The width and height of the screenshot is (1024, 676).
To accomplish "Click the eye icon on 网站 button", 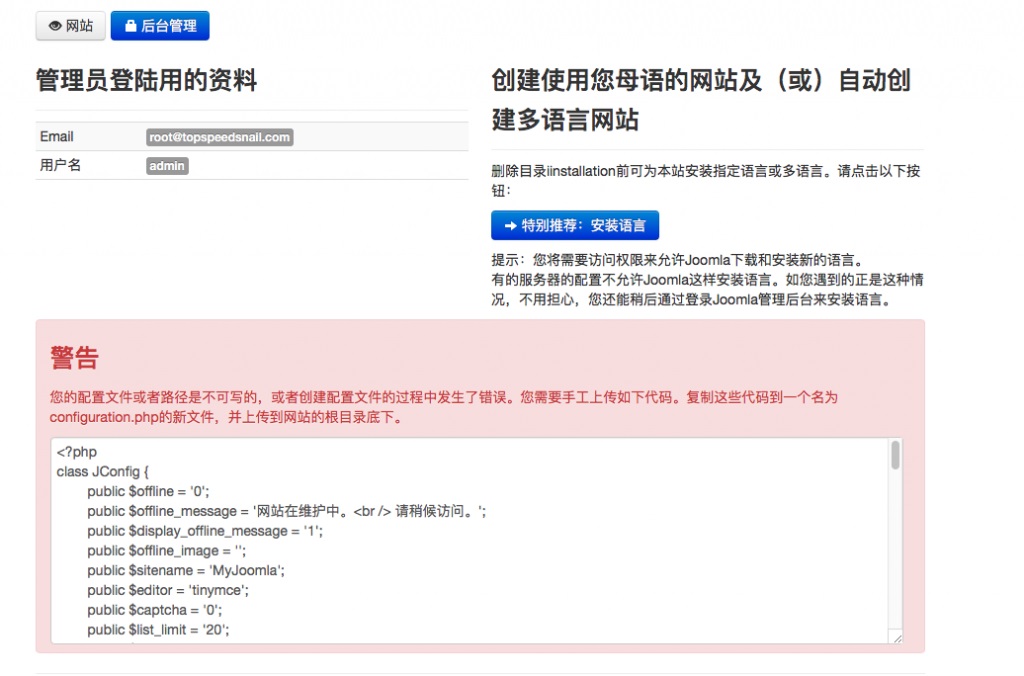I will point(56,26).
